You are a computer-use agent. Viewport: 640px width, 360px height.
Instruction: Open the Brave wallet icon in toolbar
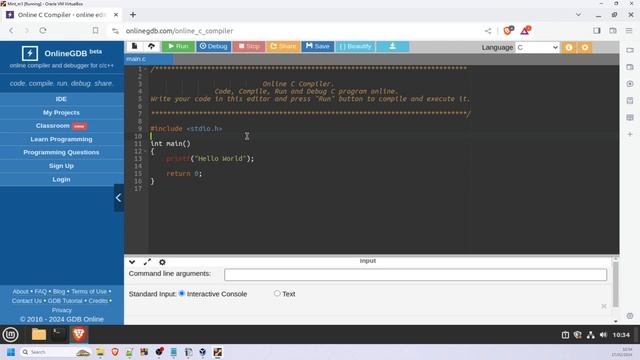tap(613, 31)
